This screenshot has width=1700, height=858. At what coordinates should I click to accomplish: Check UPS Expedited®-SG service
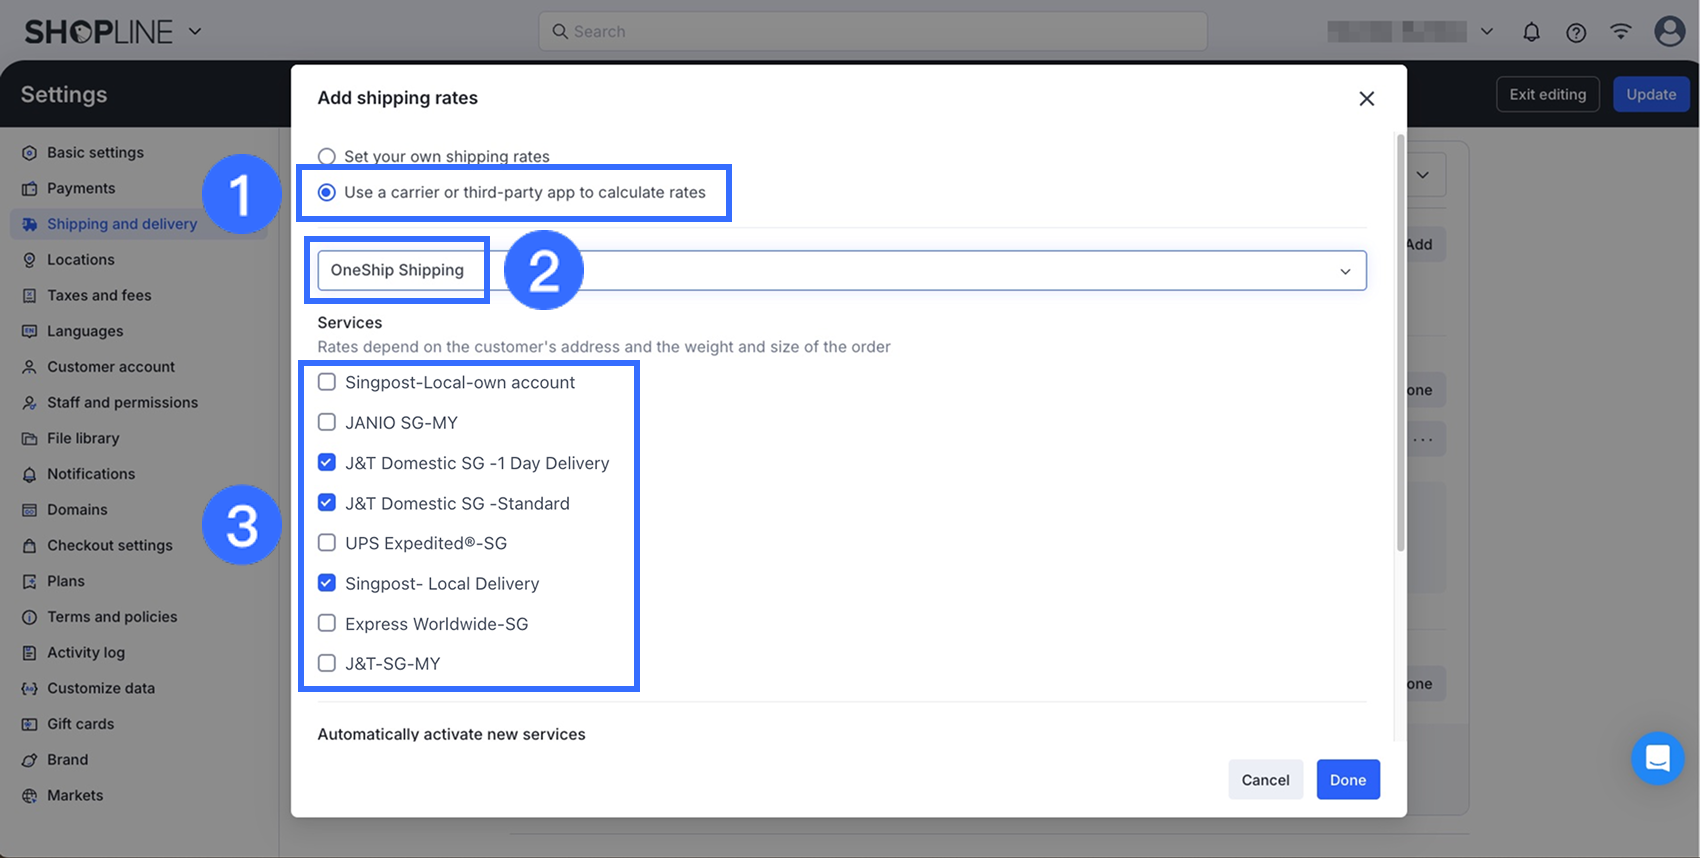326,543
